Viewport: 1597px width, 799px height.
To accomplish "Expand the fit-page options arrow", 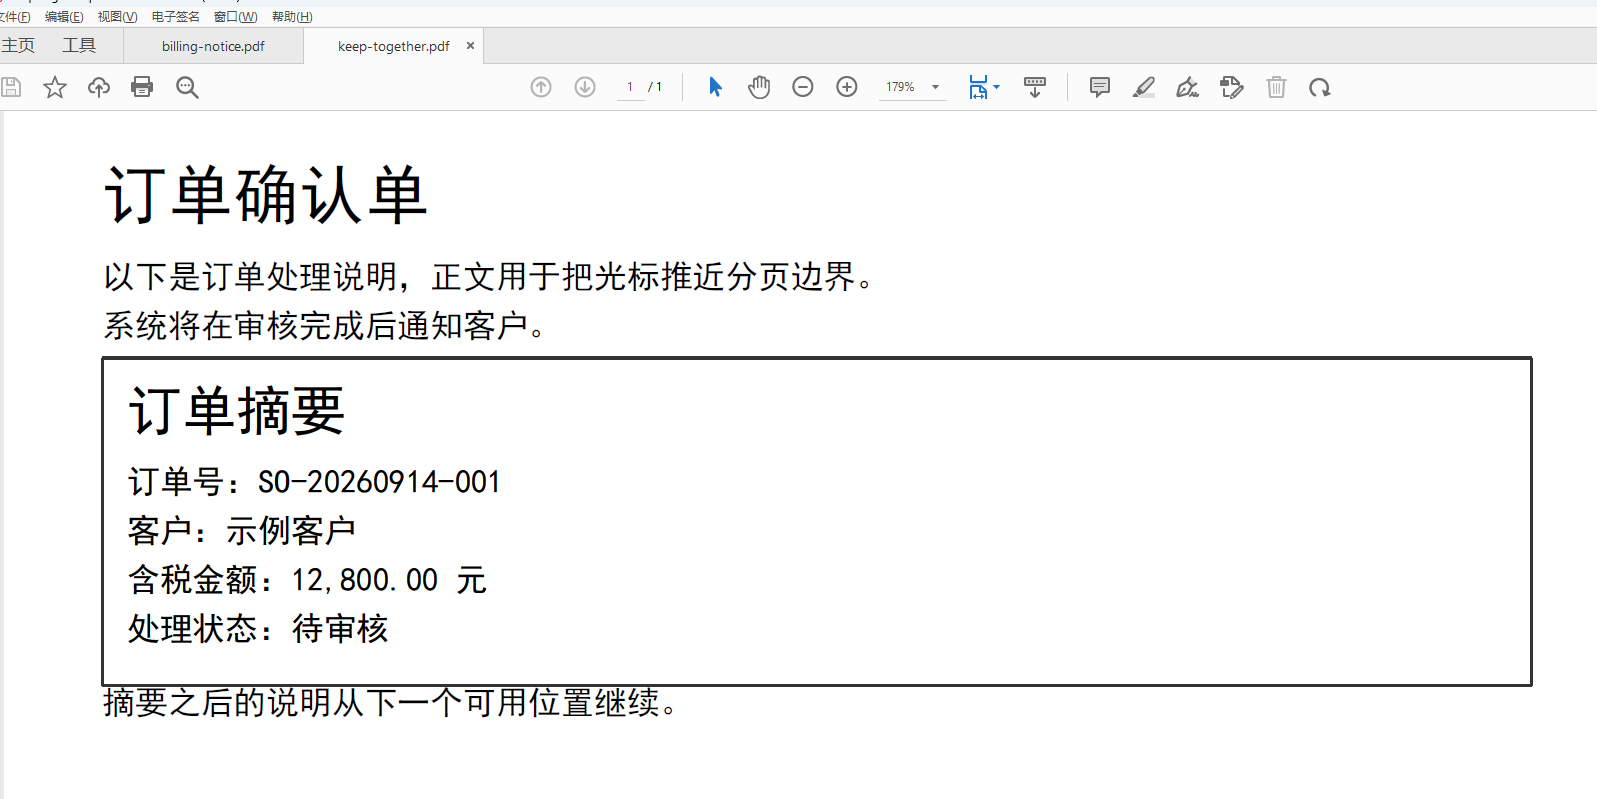I will (x=996, y=87).
